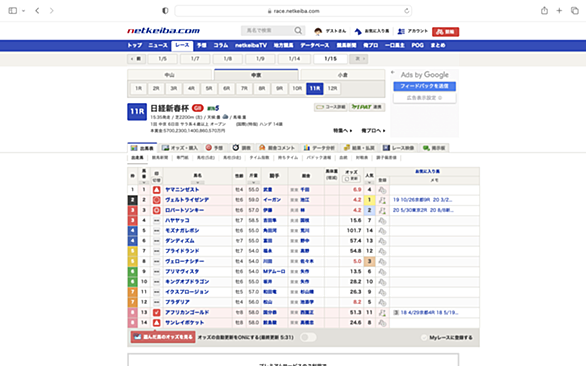Open jockey link Mデムーロ

274,271
